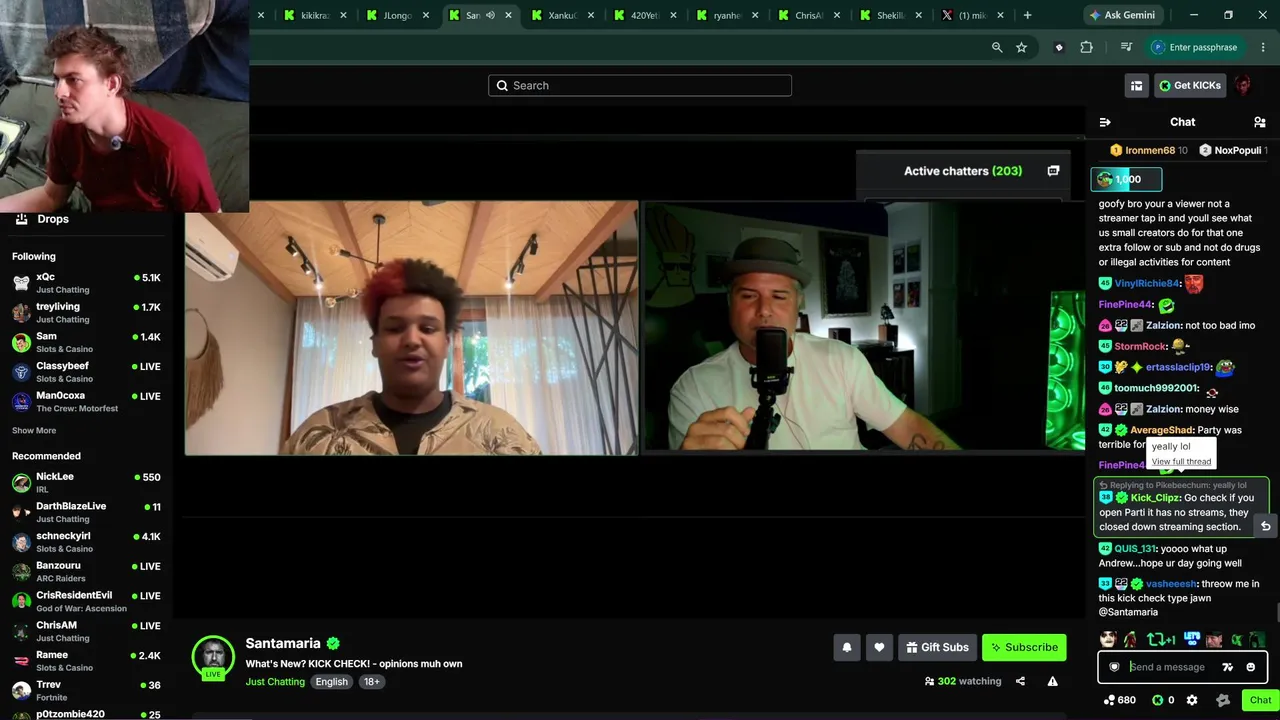Viewport: 1280px width, 720px height.
Task: Pop out the Active chatters panel
Action: (1053, 171)
